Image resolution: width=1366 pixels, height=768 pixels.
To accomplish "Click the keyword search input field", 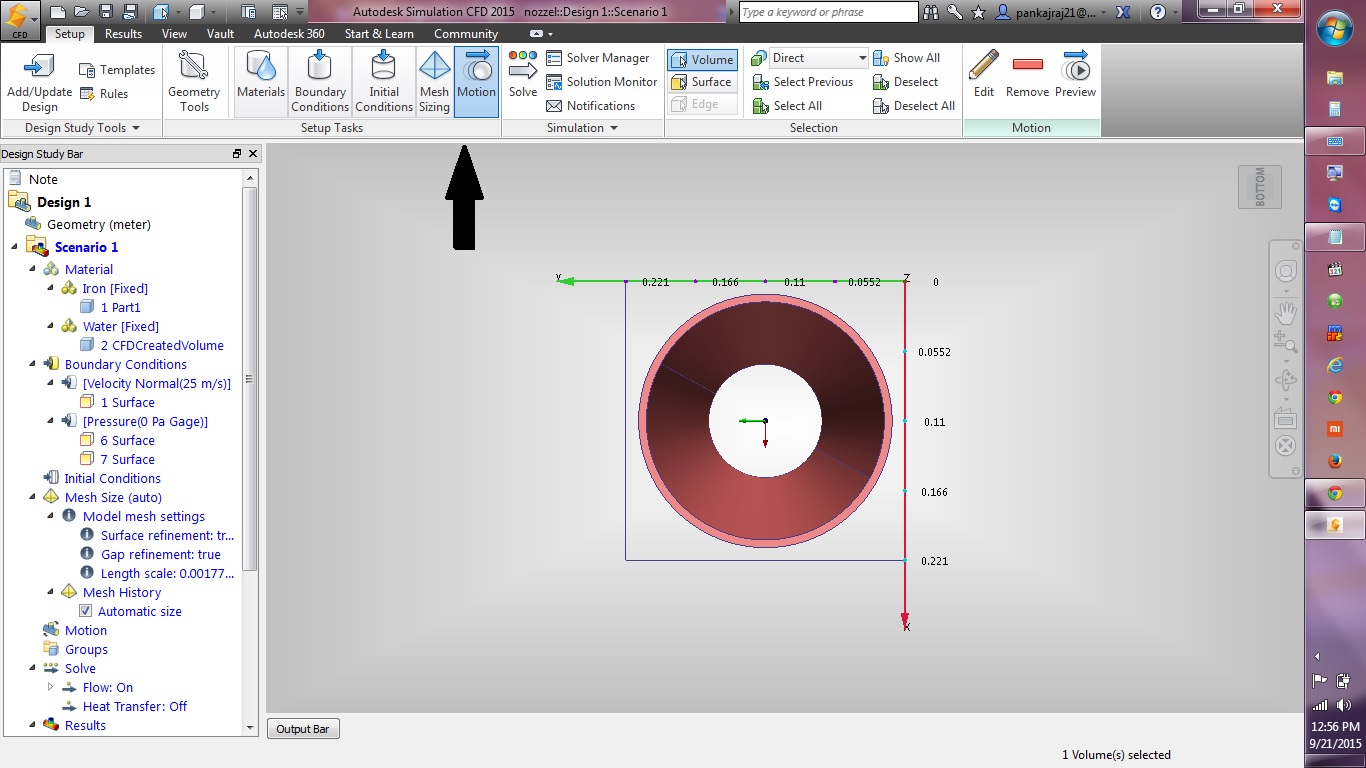I will click(828, 12).
